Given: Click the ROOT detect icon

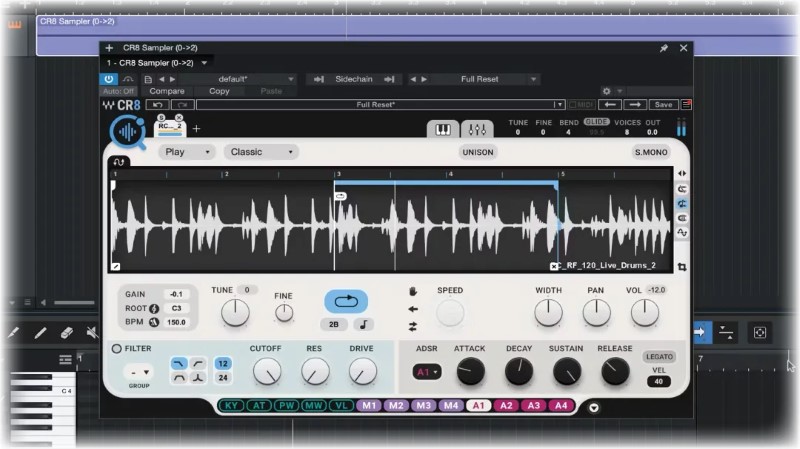Looking at the screenshot, I should coord(154,308).
